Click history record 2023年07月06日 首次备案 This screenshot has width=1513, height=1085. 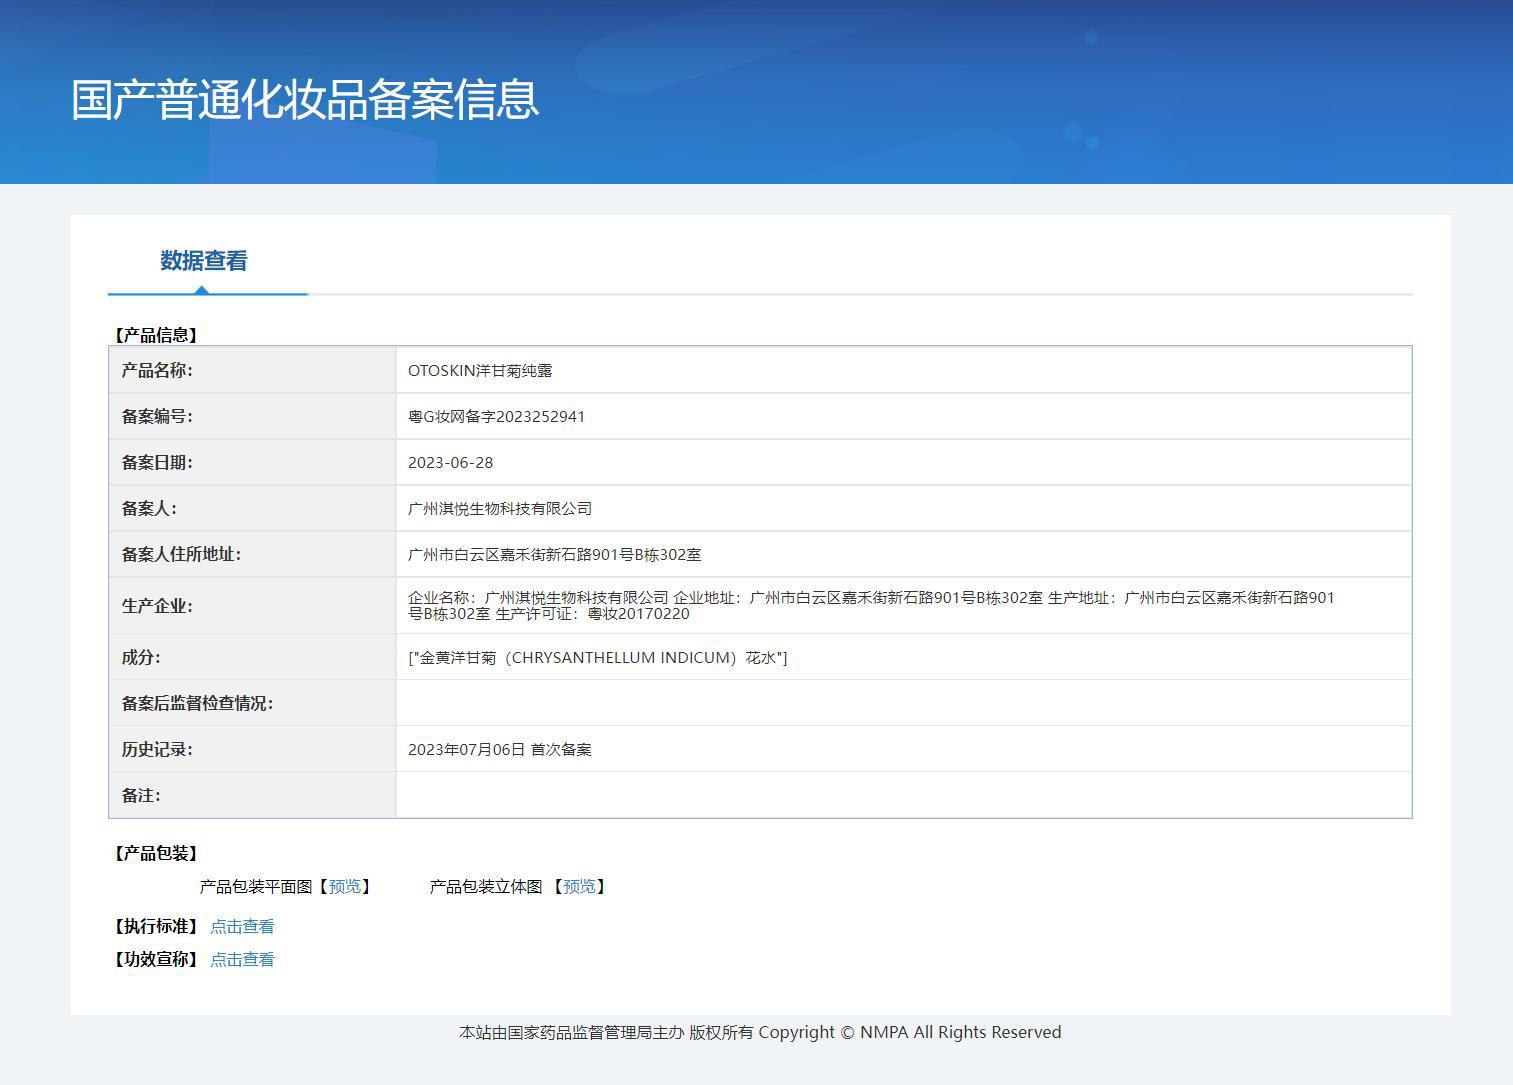[x=499, y=750]
